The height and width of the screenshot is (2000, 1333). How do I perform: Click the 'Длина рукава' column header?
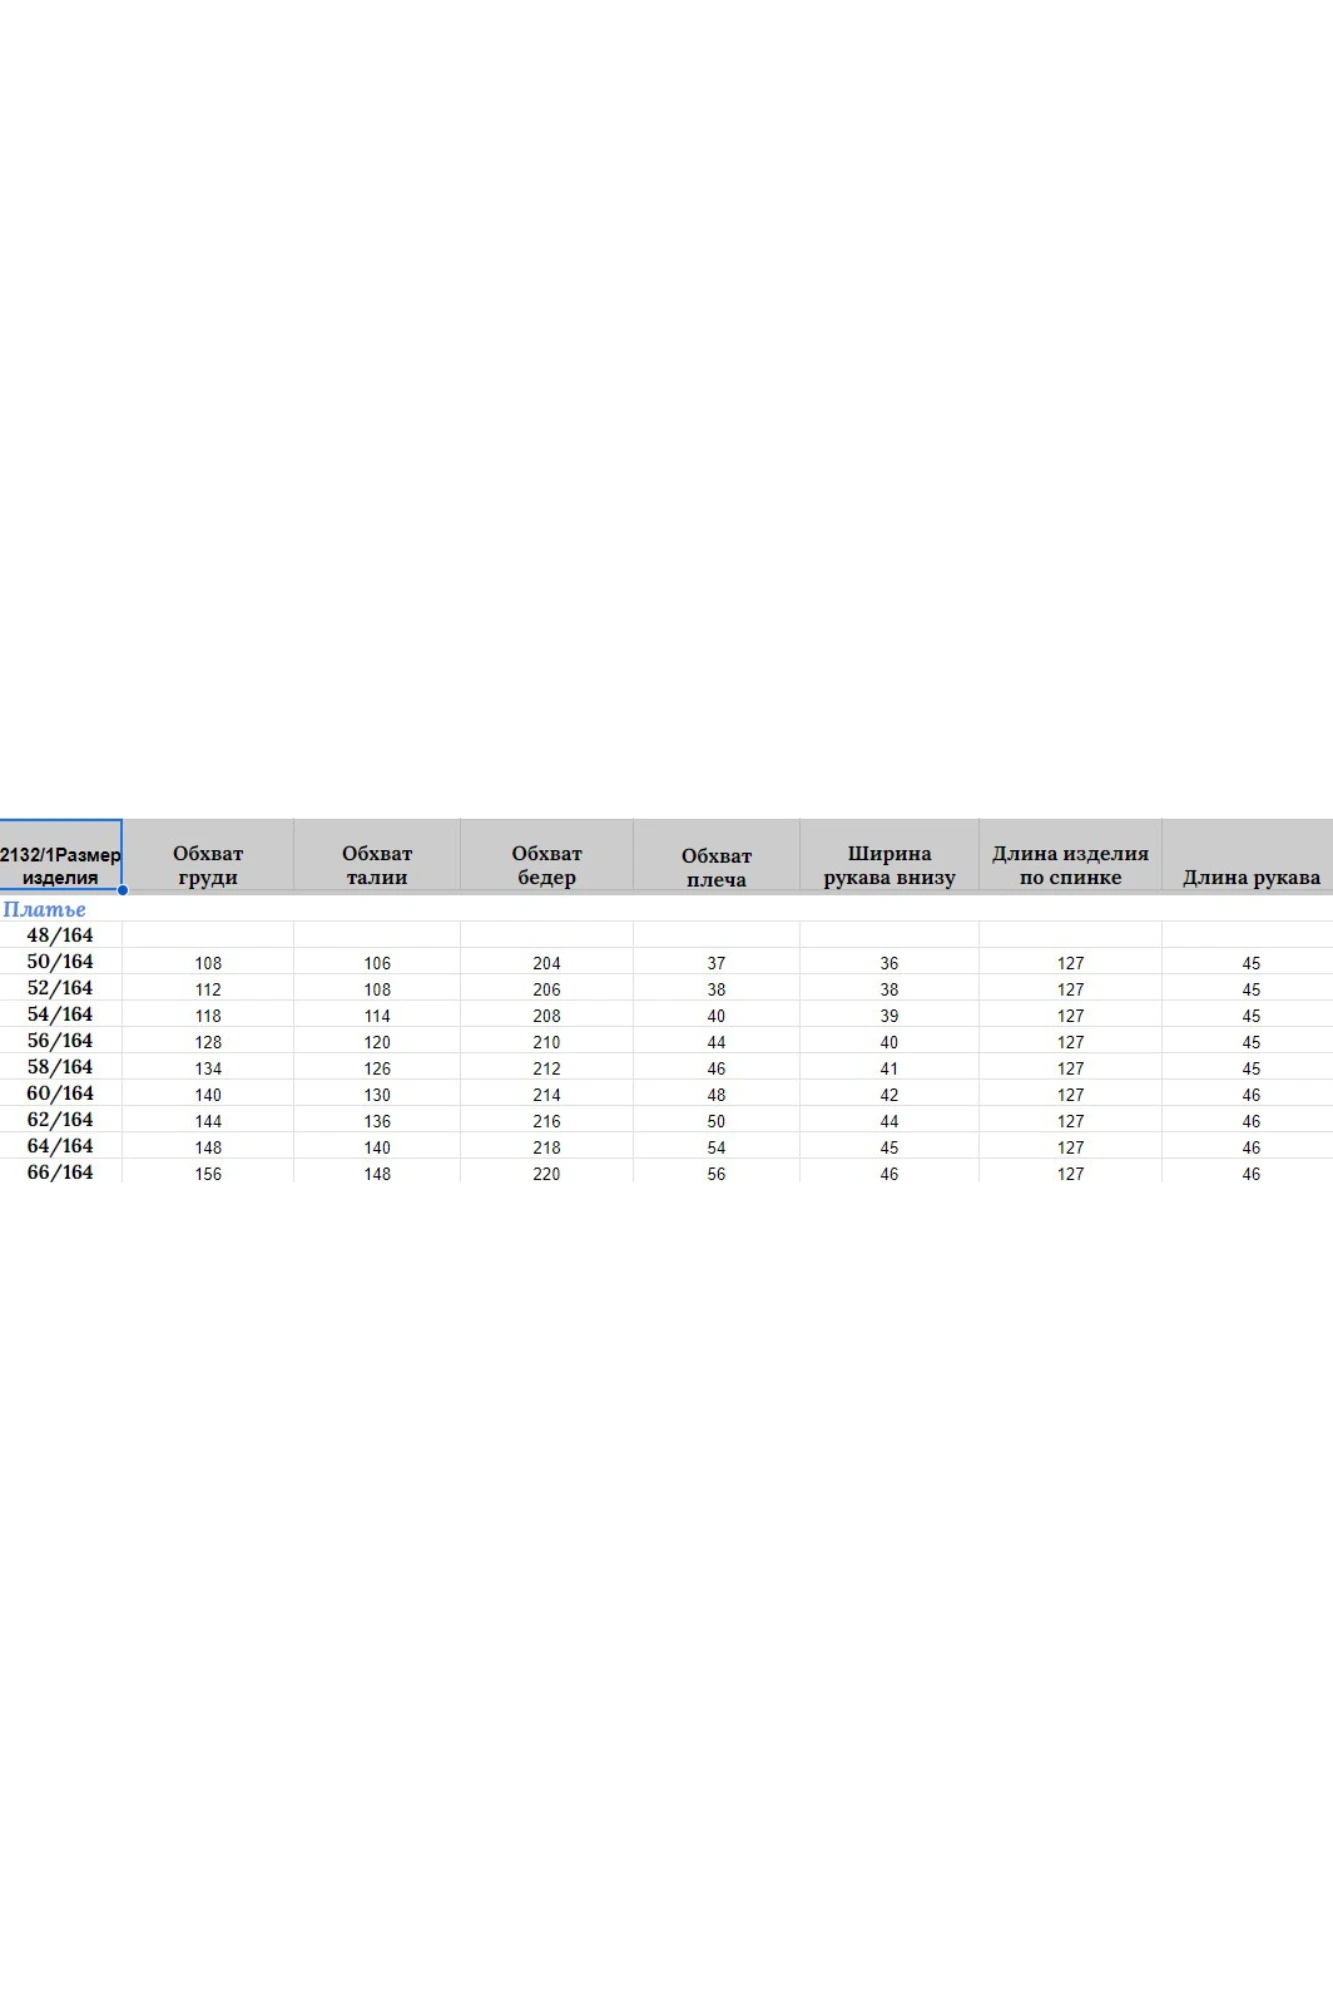1251,877
